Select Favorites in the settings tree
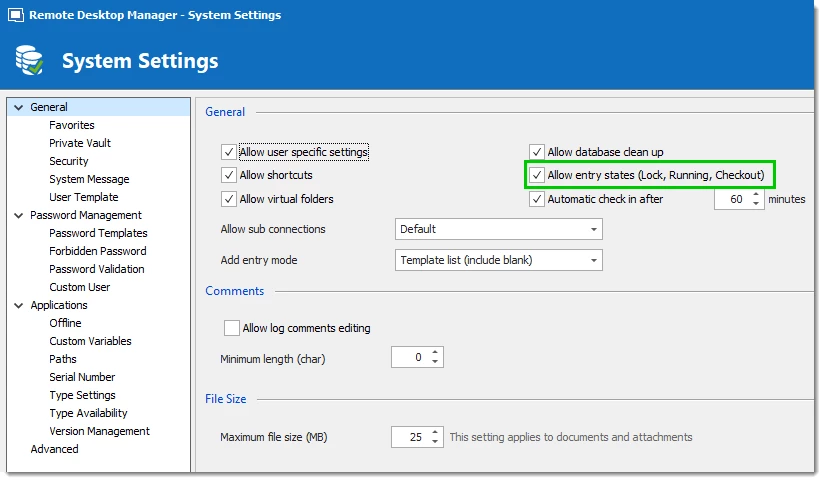This screenshot has height=482, width=824. tap(72, 125)
